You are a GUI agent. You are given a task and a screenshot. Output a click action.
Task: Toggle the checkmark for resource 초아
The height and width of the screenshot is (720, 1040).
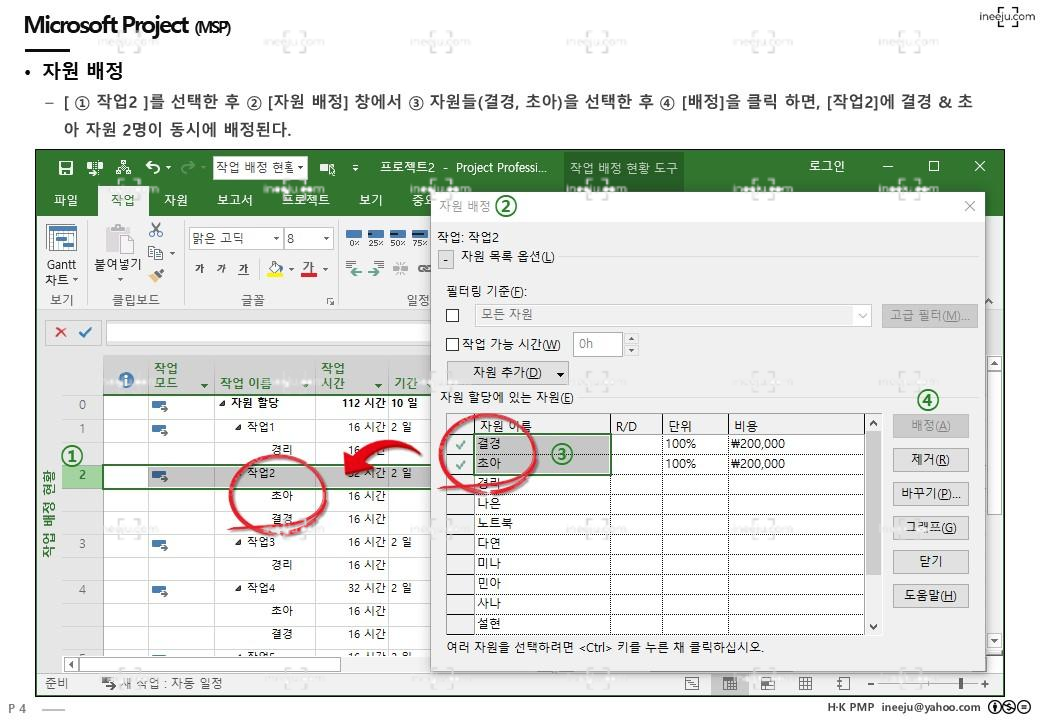pyautogui.click(x=461, y=464)
